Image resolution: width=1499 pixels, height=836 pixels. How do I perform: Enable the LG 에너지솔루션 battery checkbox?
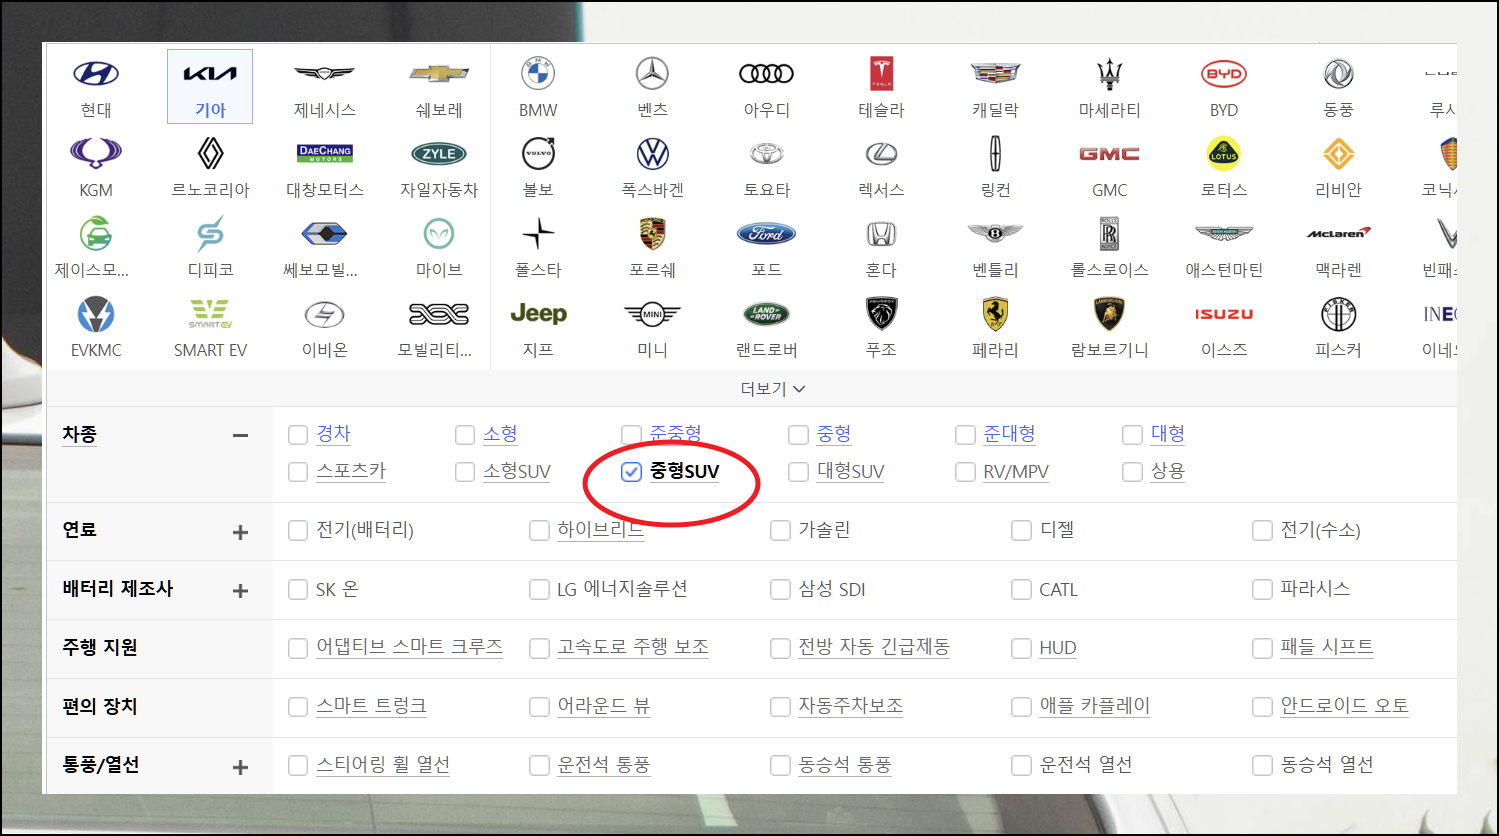coord(539,590)
